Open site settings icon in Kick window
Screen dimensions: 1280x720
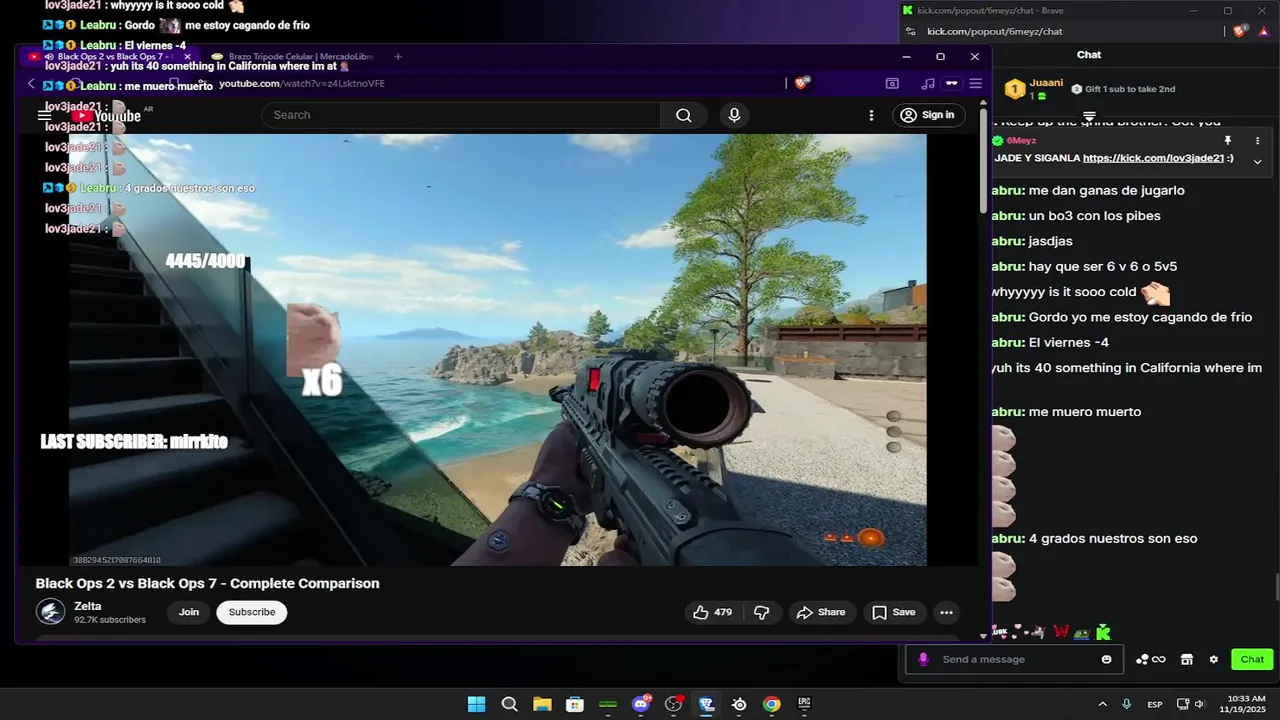pos(909,31)
